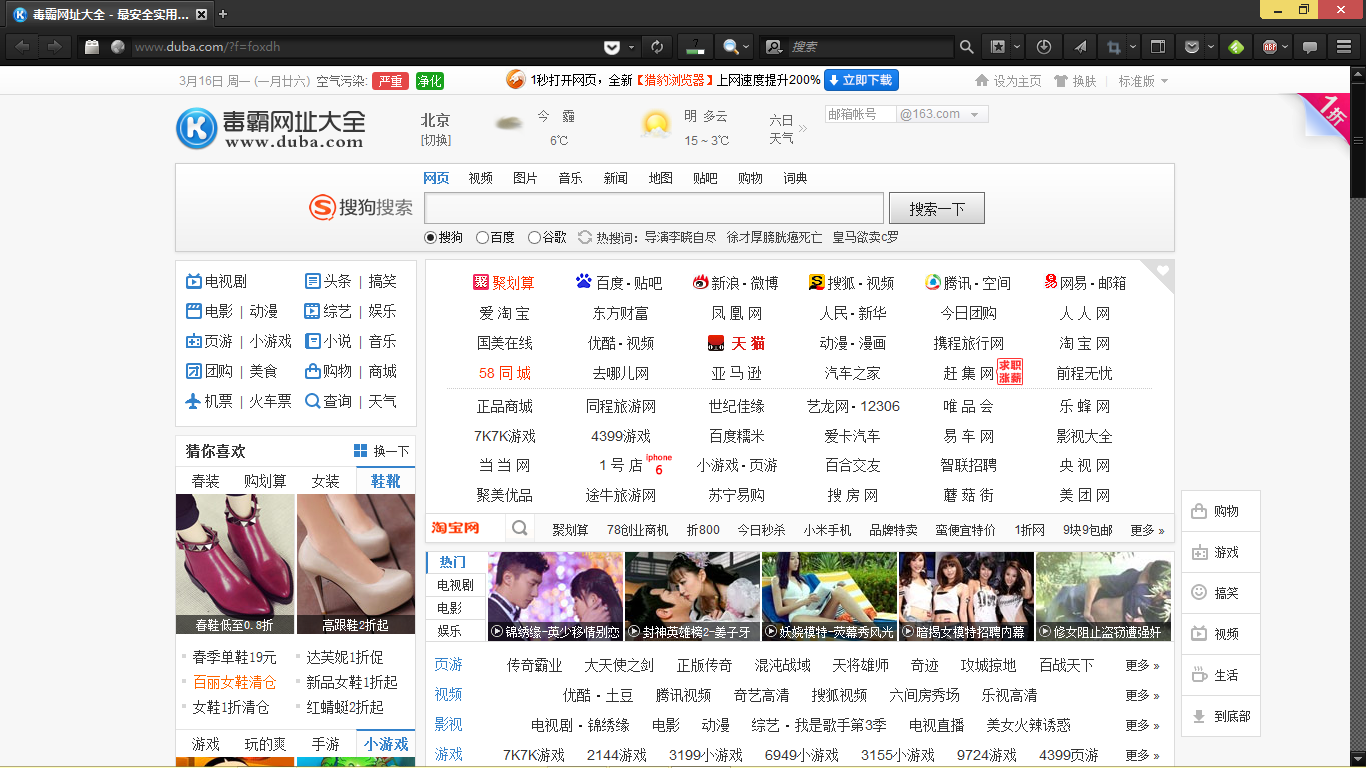Refresh hot search words icon next to 热搜词
1366x768 pixels.
(585, 238)
